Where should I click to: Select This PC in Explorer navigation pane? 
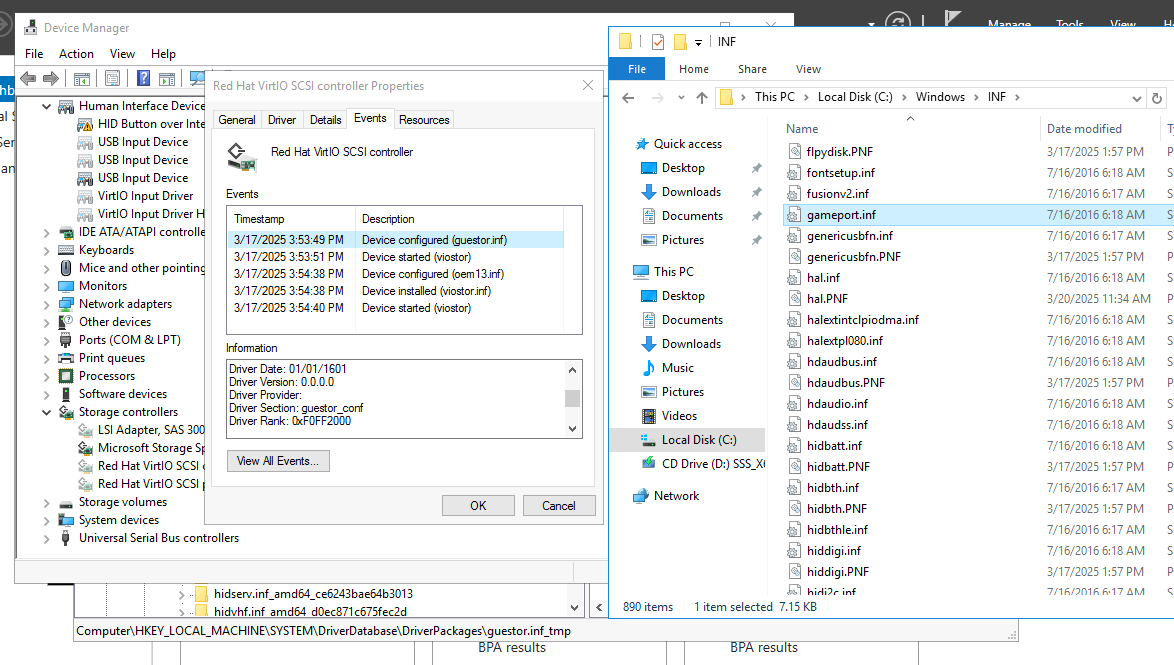pos(673,272)
